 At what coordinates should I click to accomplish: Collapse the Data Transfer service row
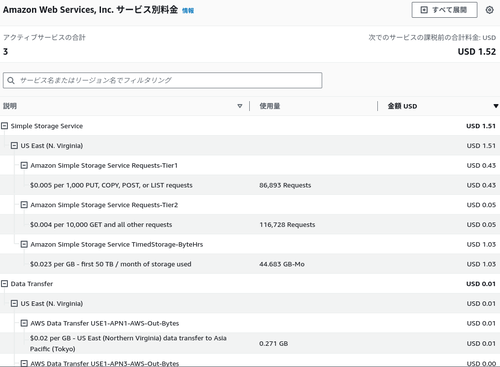(x=4, y=283)
